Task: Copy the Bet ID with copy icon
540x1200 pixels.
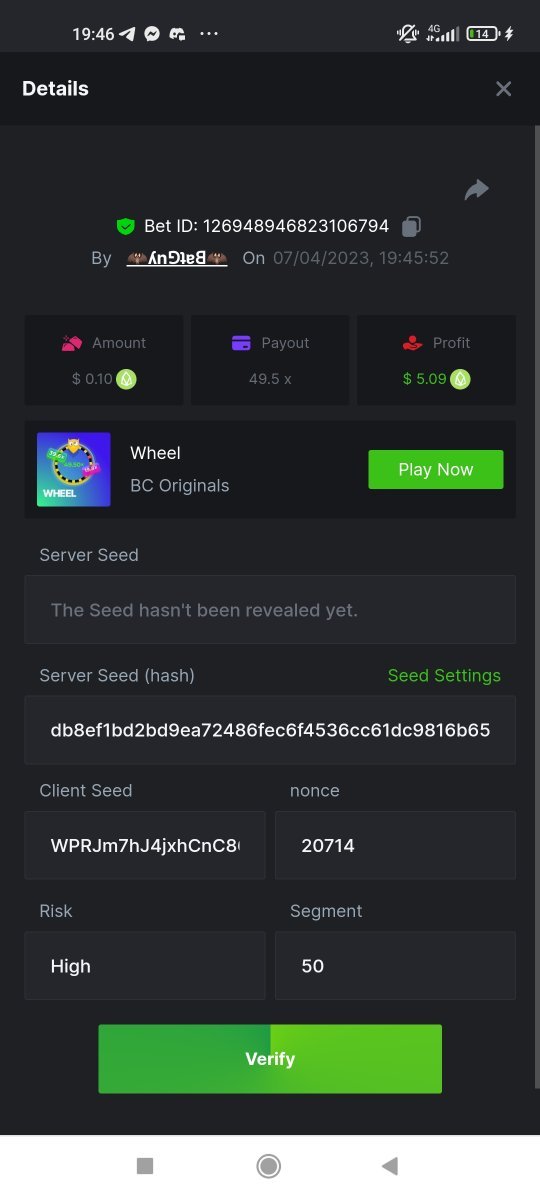Action: (x=412, y=226)
